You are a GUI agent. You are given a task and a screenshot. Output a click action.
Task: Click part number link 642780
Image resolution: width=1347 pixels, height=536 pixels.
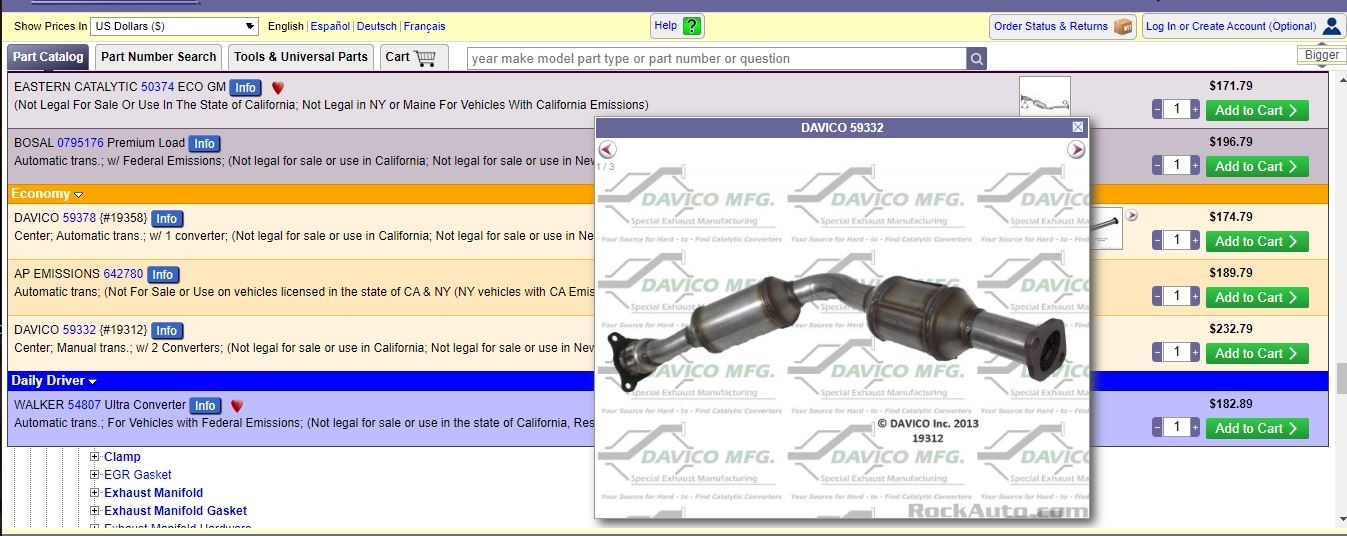pos(124,274)
